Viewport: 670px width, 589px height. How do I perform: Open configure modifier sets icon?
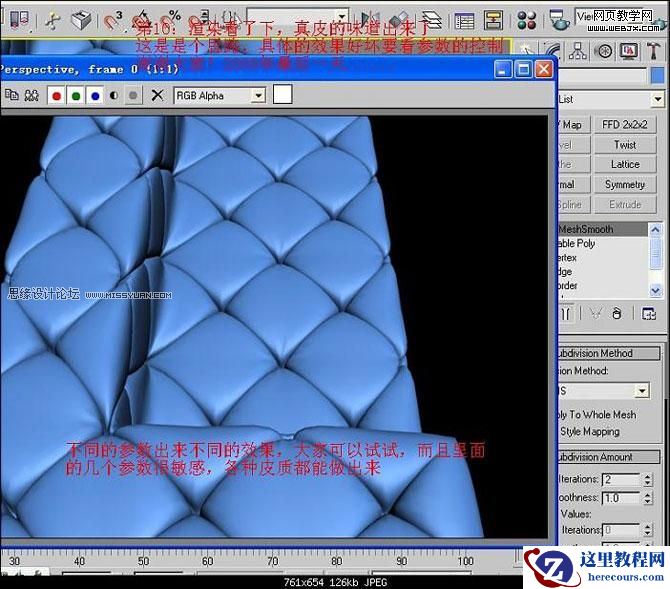[649, 313]
